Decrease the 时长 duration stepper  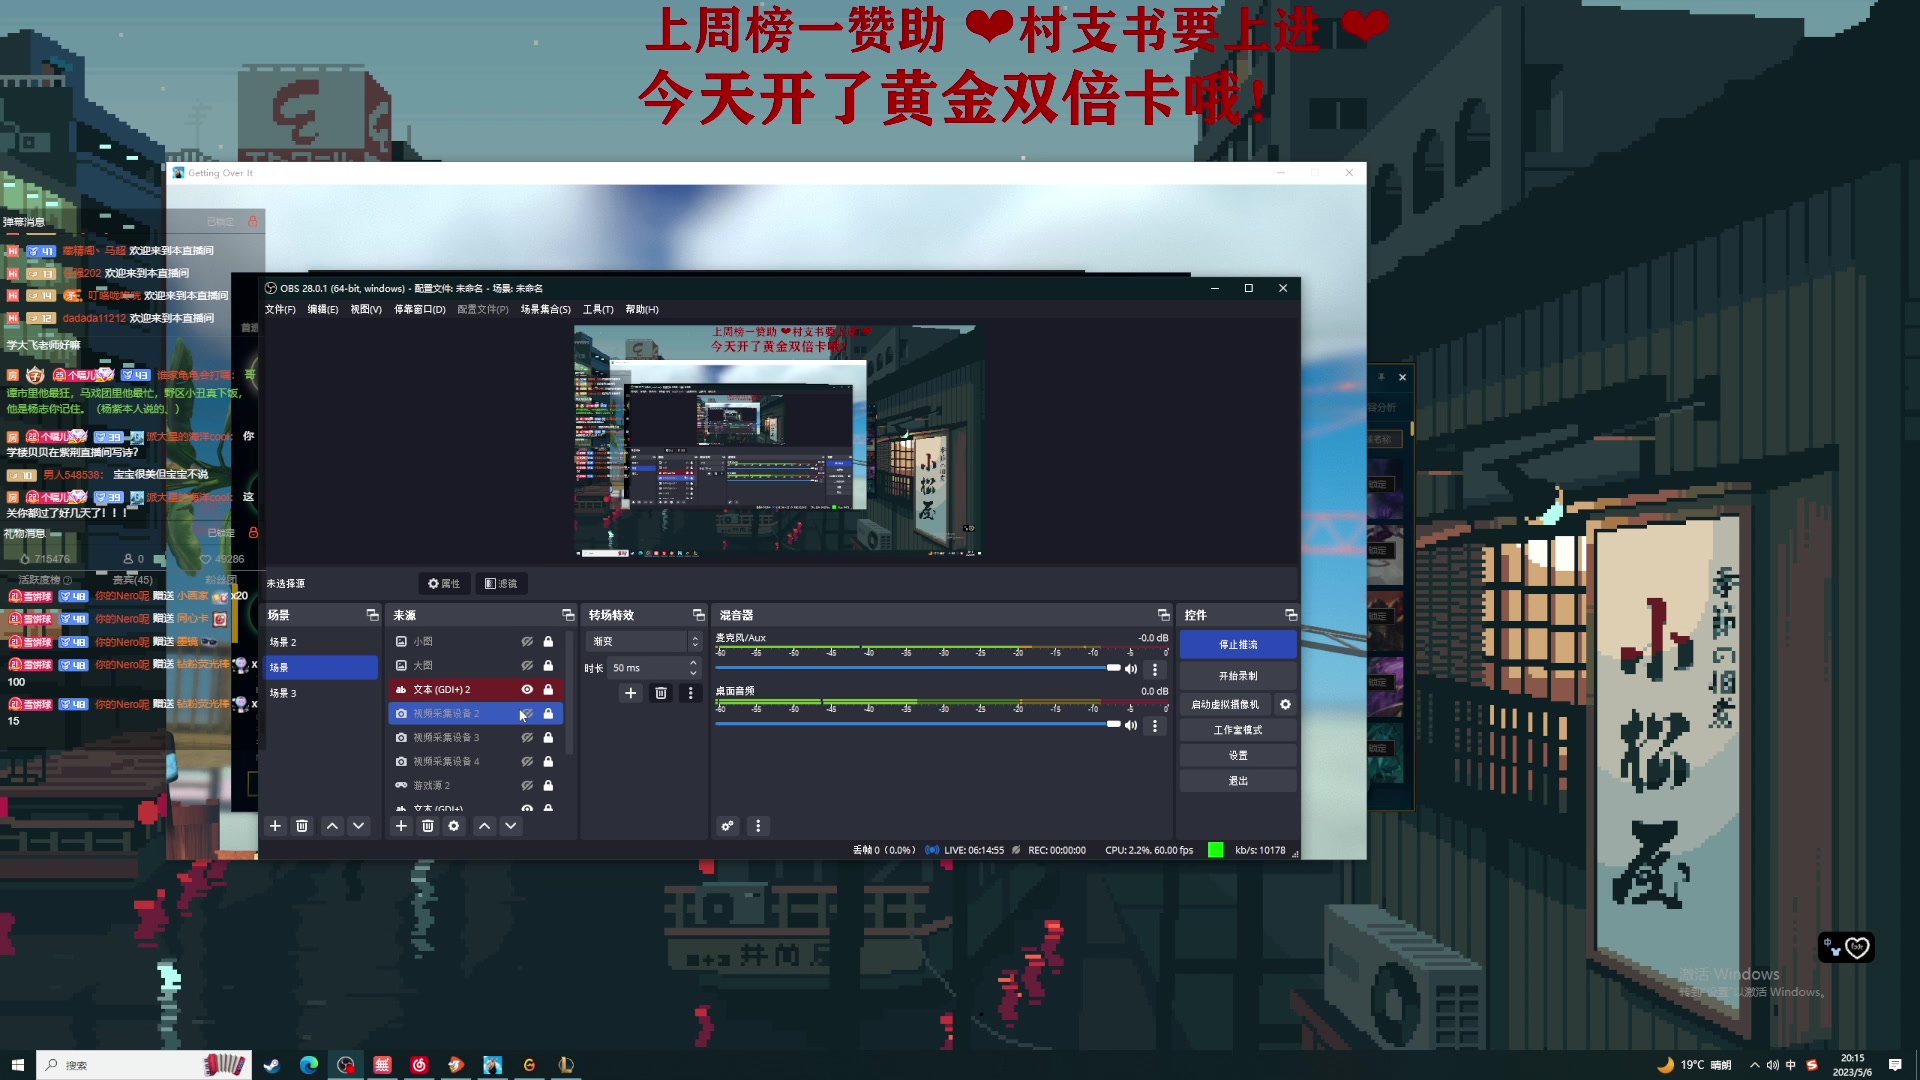693,673
